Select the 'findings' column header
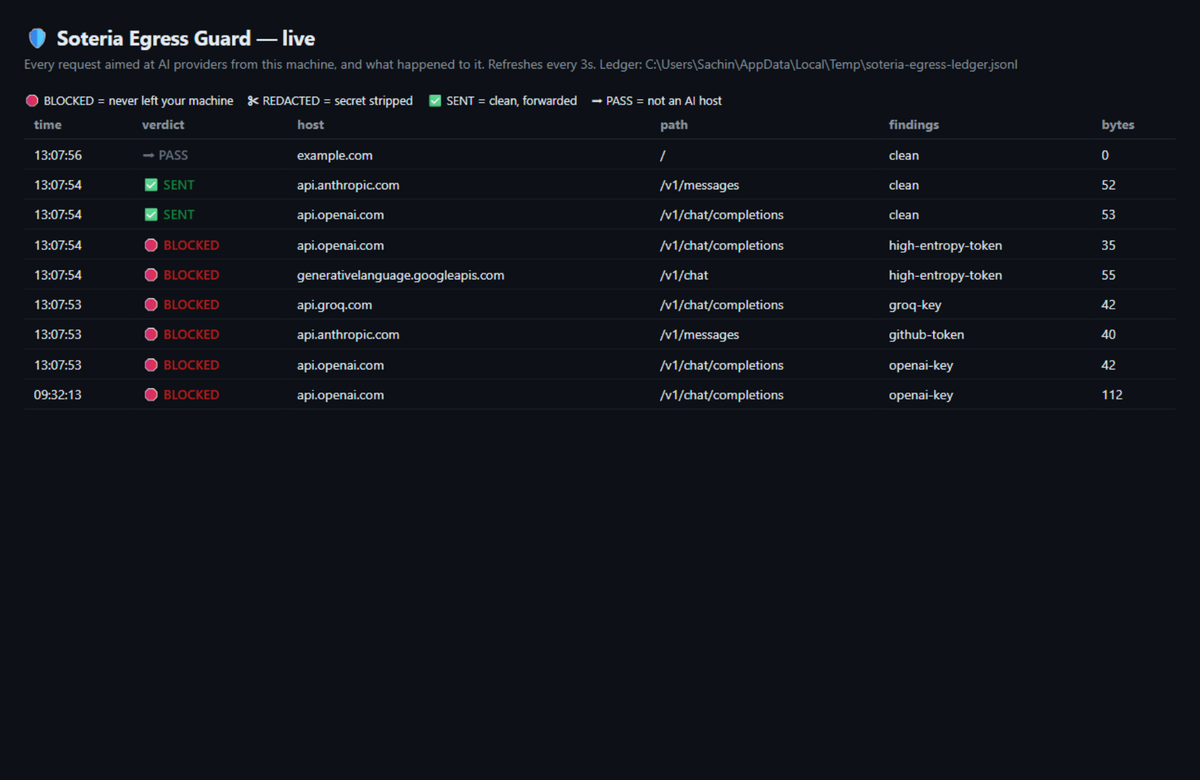This screenshot has height=780, width=1200. 914,125
